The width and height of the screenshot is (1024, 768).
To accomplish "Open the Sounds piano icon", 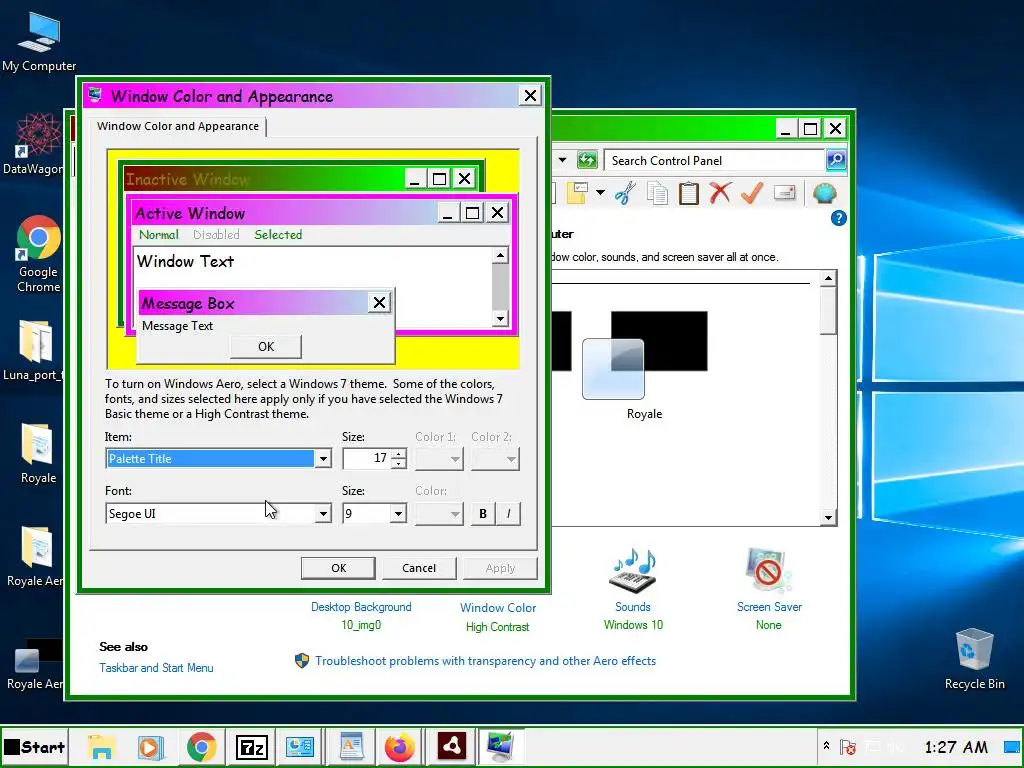I will (633, 571).
